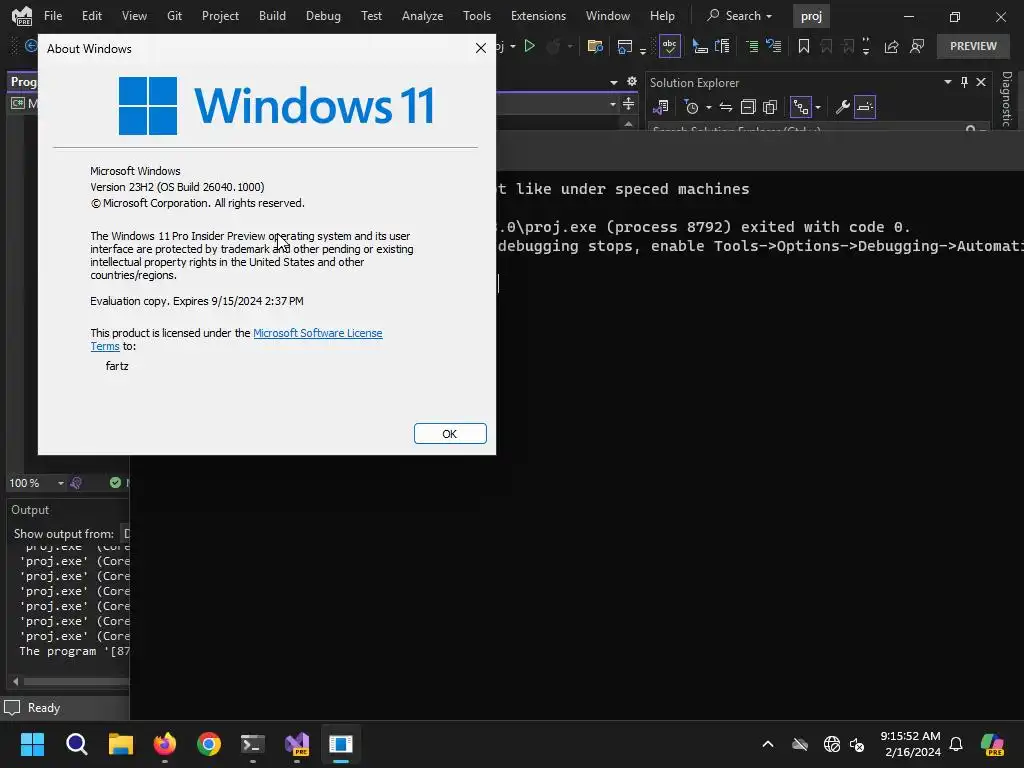Launch Google Chrome from the taskbar
Screen dimensions: 1024x768
(209, 744)
